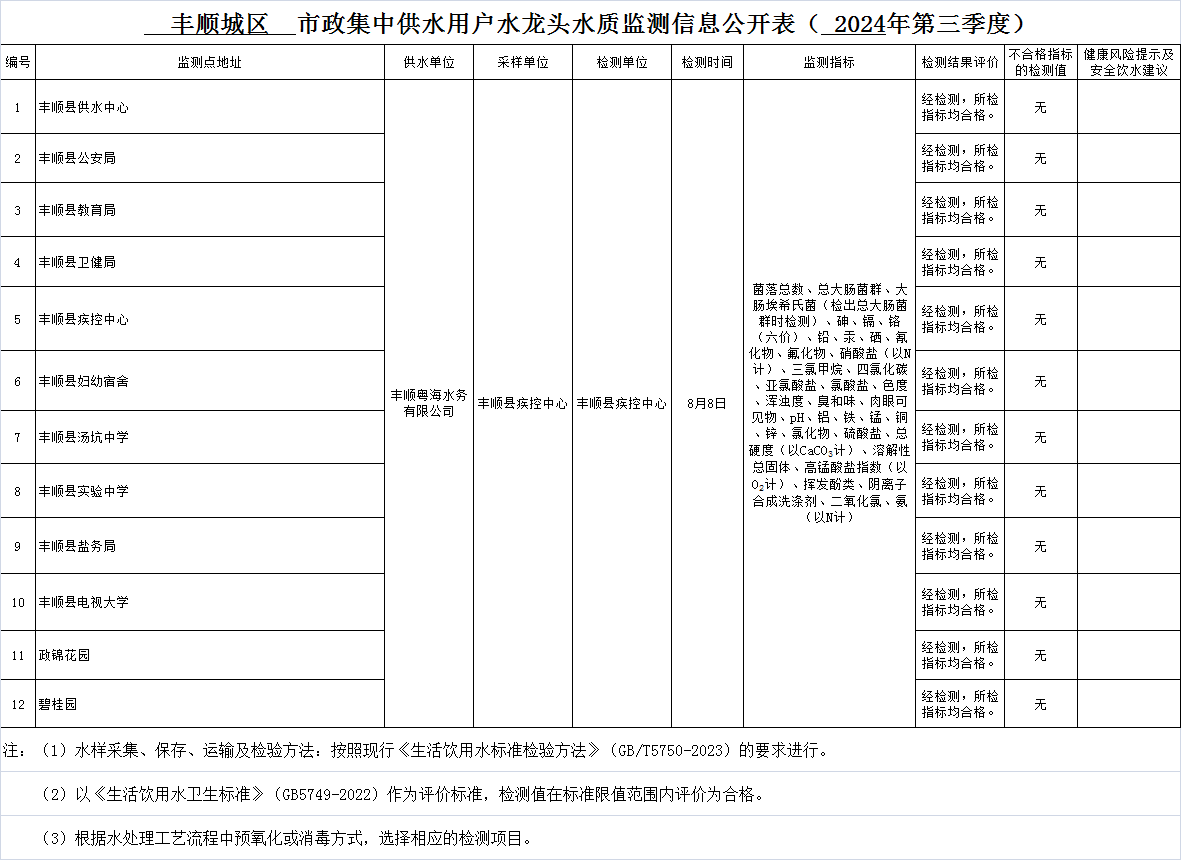Screen dimensions: 1181x860
Task: Click the 检测时间 column header
Action: click(707, 63)
